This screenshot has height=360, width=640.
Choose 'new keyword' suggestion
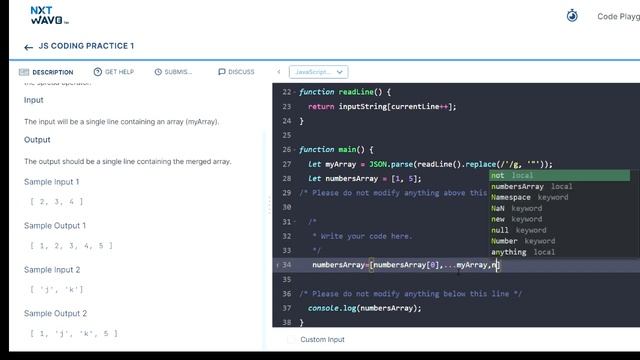coord(559,219)
